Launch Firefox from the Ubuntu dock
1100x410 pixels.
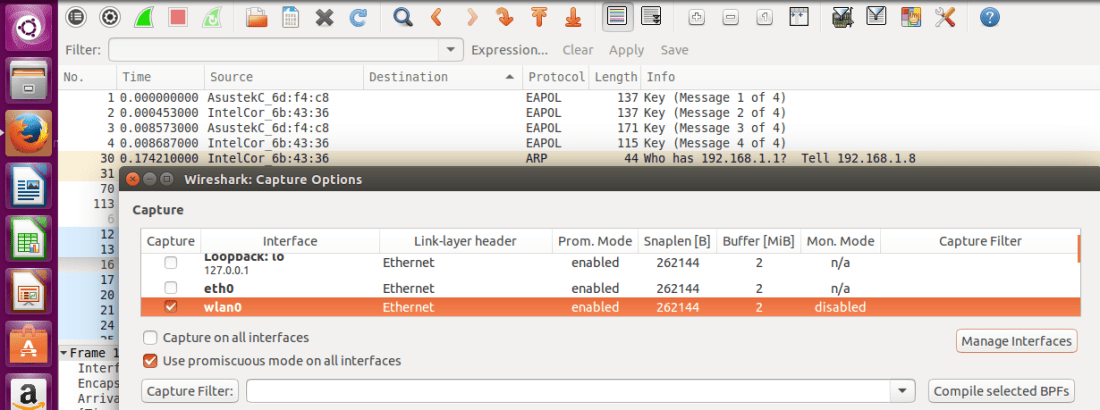coord(29,133)
